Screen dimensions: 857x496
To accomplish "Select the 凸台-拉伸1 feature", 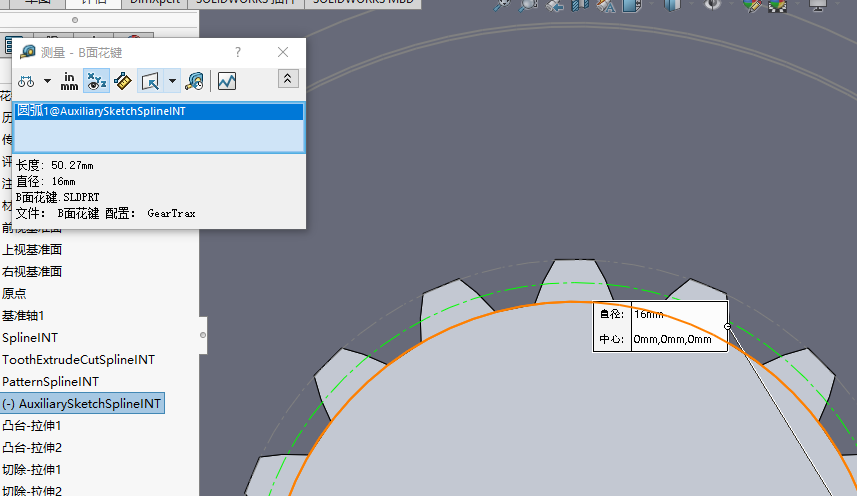I will [32, 426].
